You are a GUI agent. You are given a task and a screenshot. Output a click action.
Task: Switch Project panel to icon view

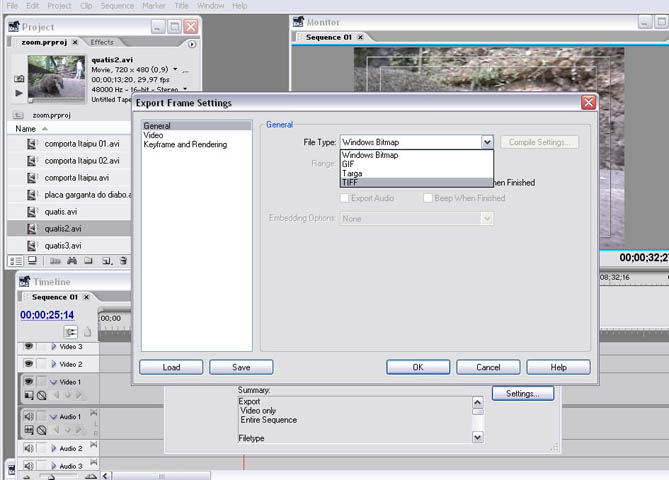coord(32,260)
